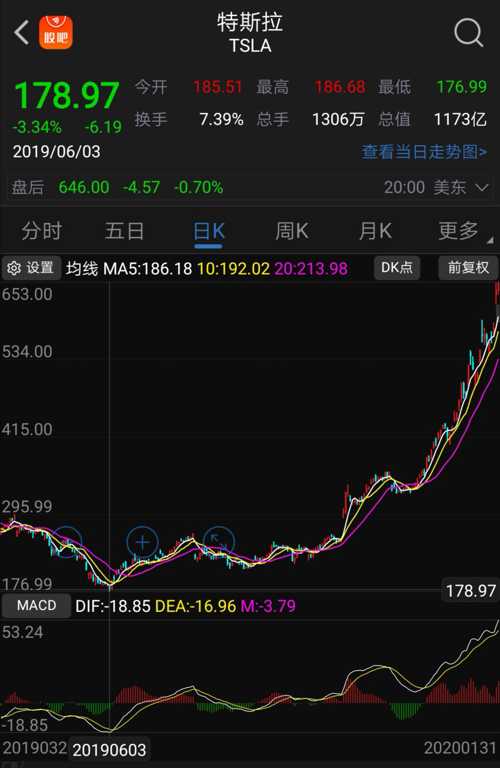Expand the 美东 timezone dropdown chevron

[482, 187]
